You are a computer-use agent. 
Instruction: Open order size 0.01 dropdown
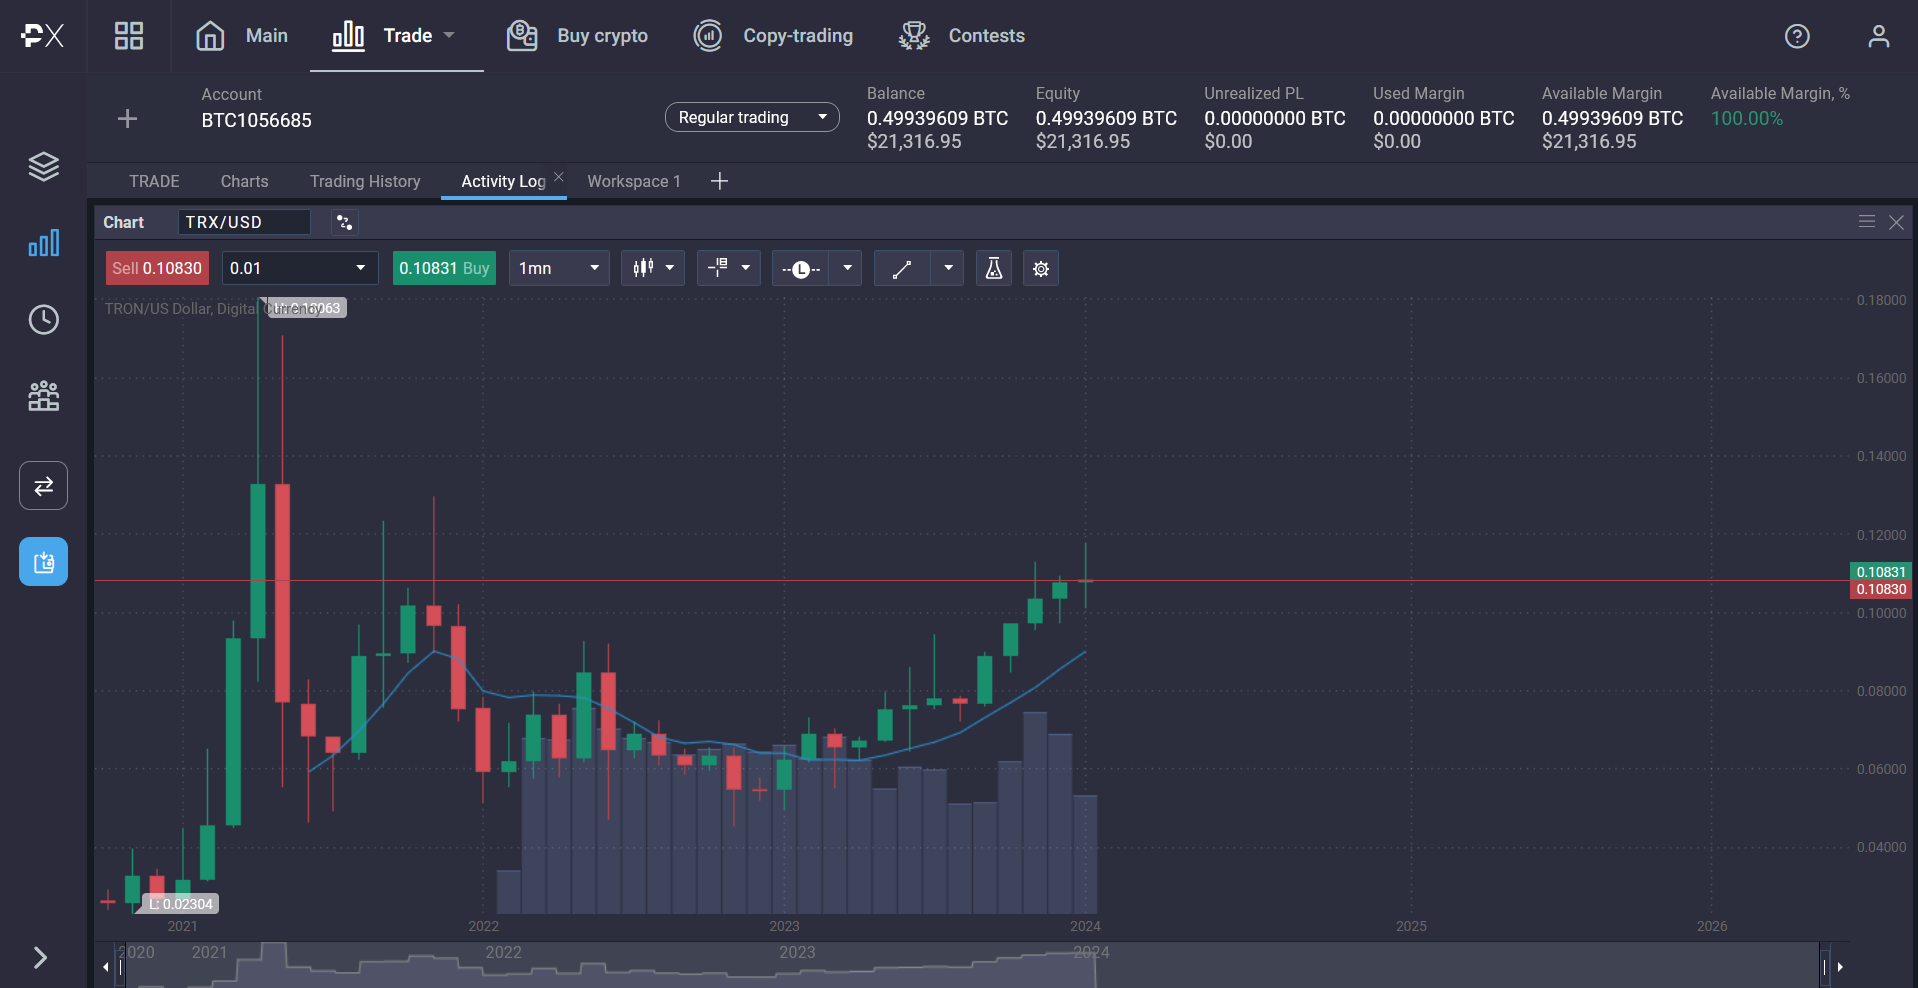(x=300, y=268)
